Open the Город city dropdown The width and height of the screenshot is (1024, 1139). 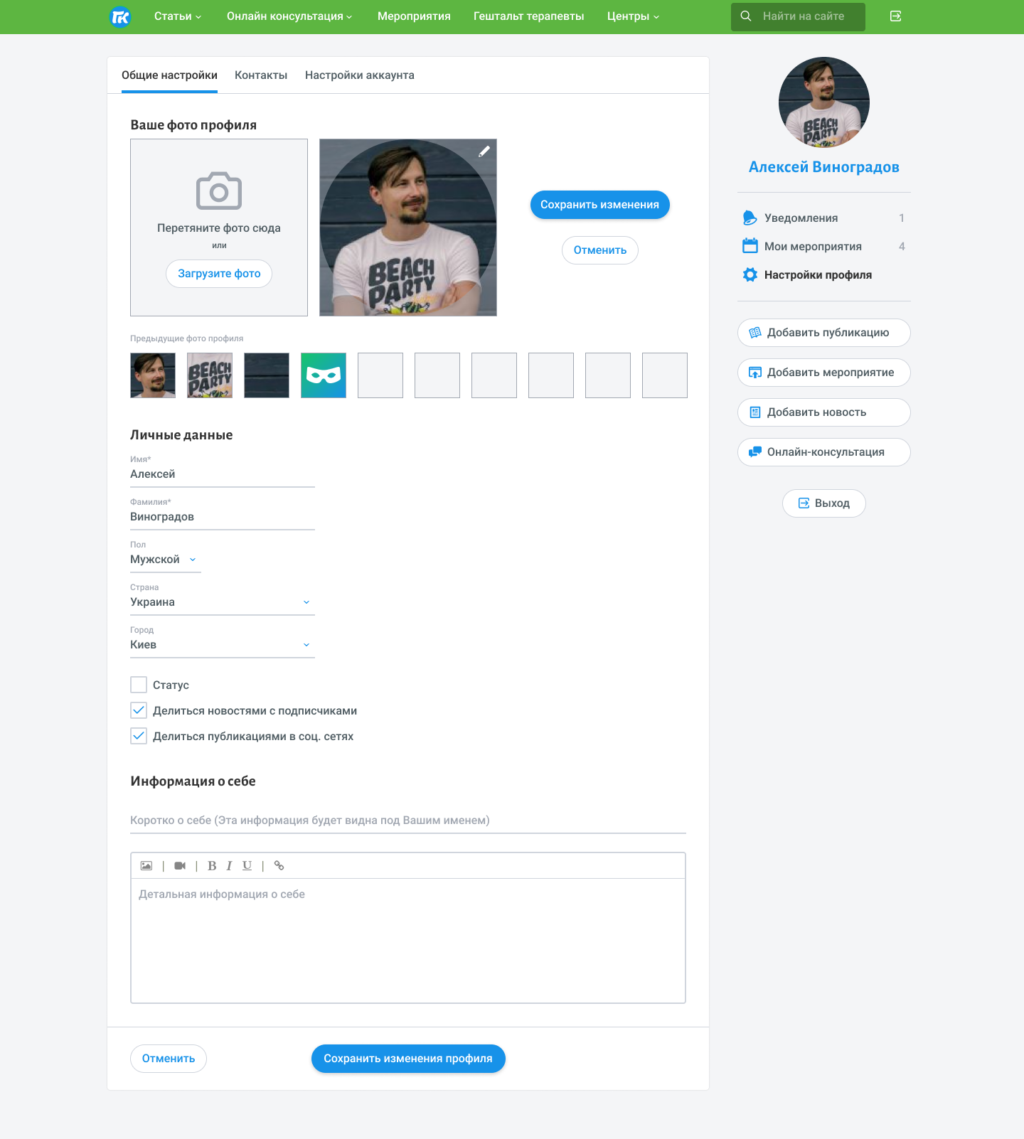[222, 645]
